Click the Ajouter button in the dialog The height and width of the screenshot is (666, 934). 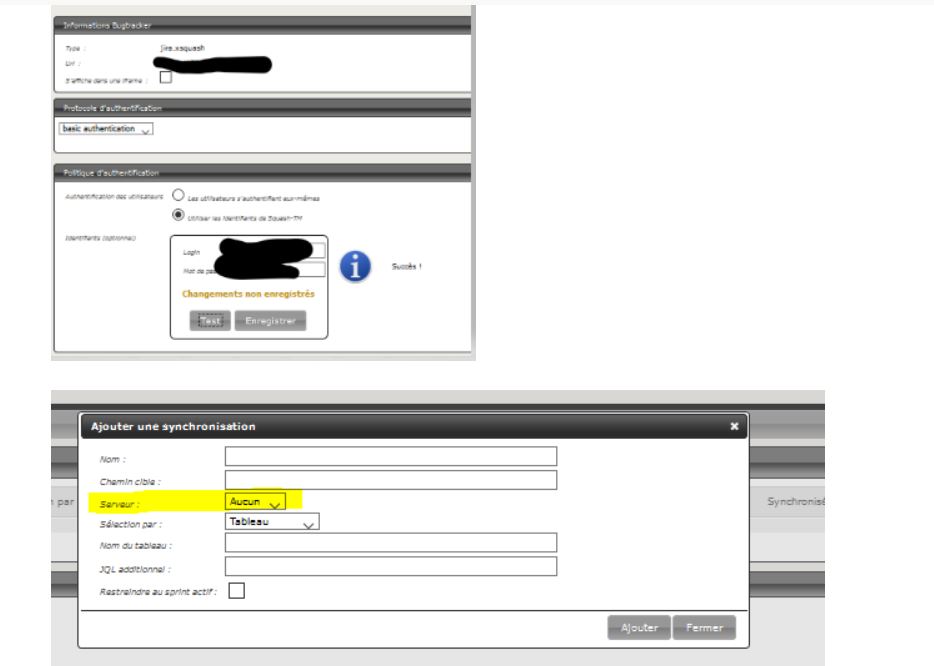coord(638,627)
